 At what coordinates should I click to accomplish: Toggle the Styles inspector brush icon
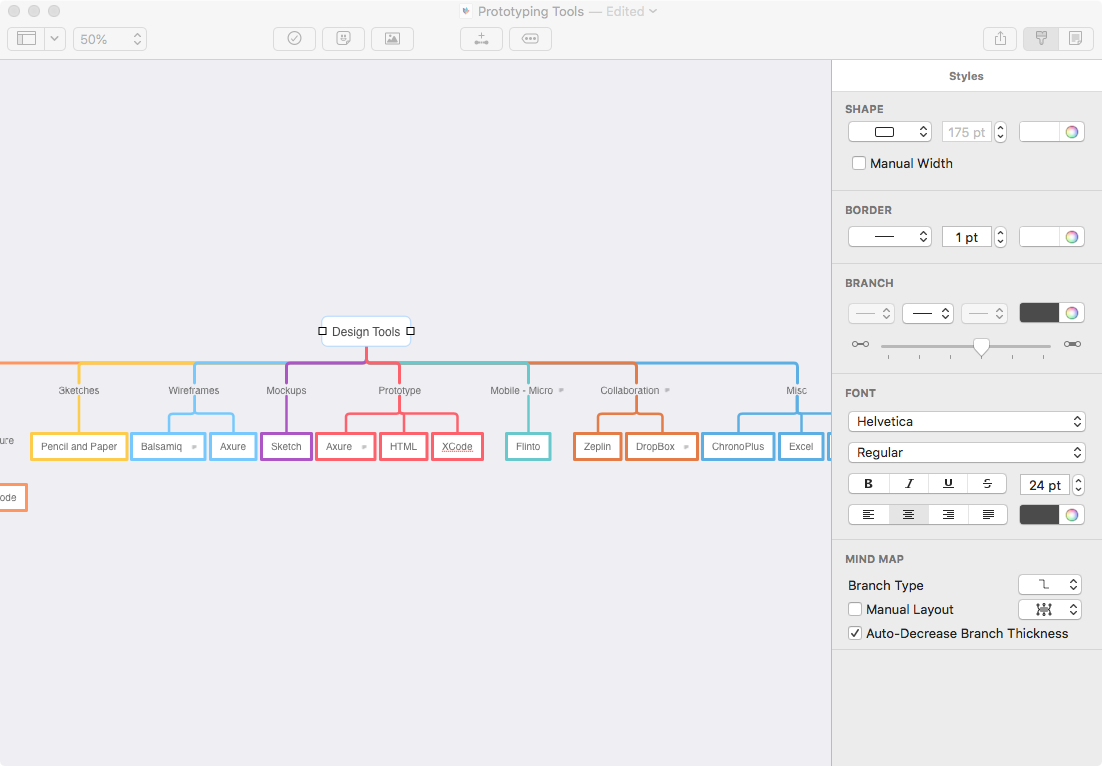tap(1042, 39)
